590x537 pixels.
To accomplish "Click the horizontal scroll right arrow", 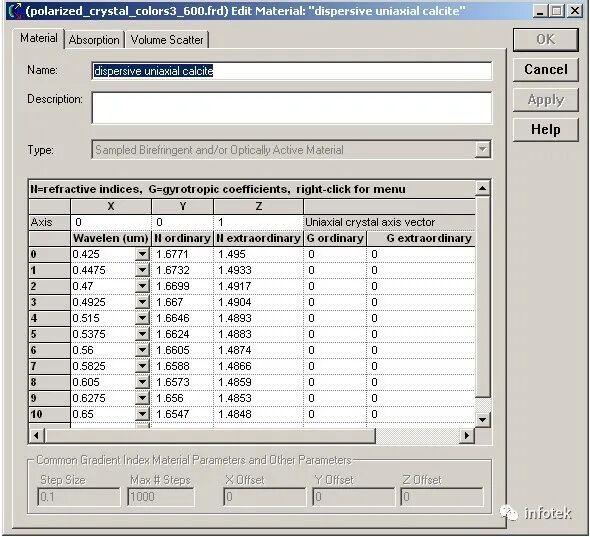I will 467,435.
